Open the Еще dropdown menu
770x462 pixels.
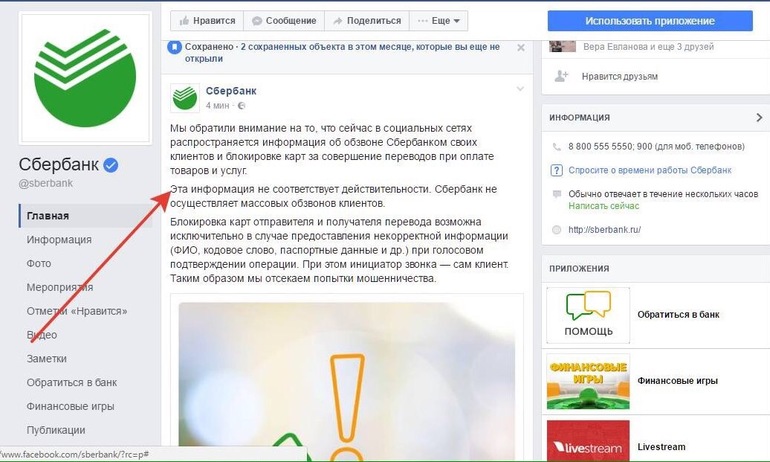click(x=439, y=21)
